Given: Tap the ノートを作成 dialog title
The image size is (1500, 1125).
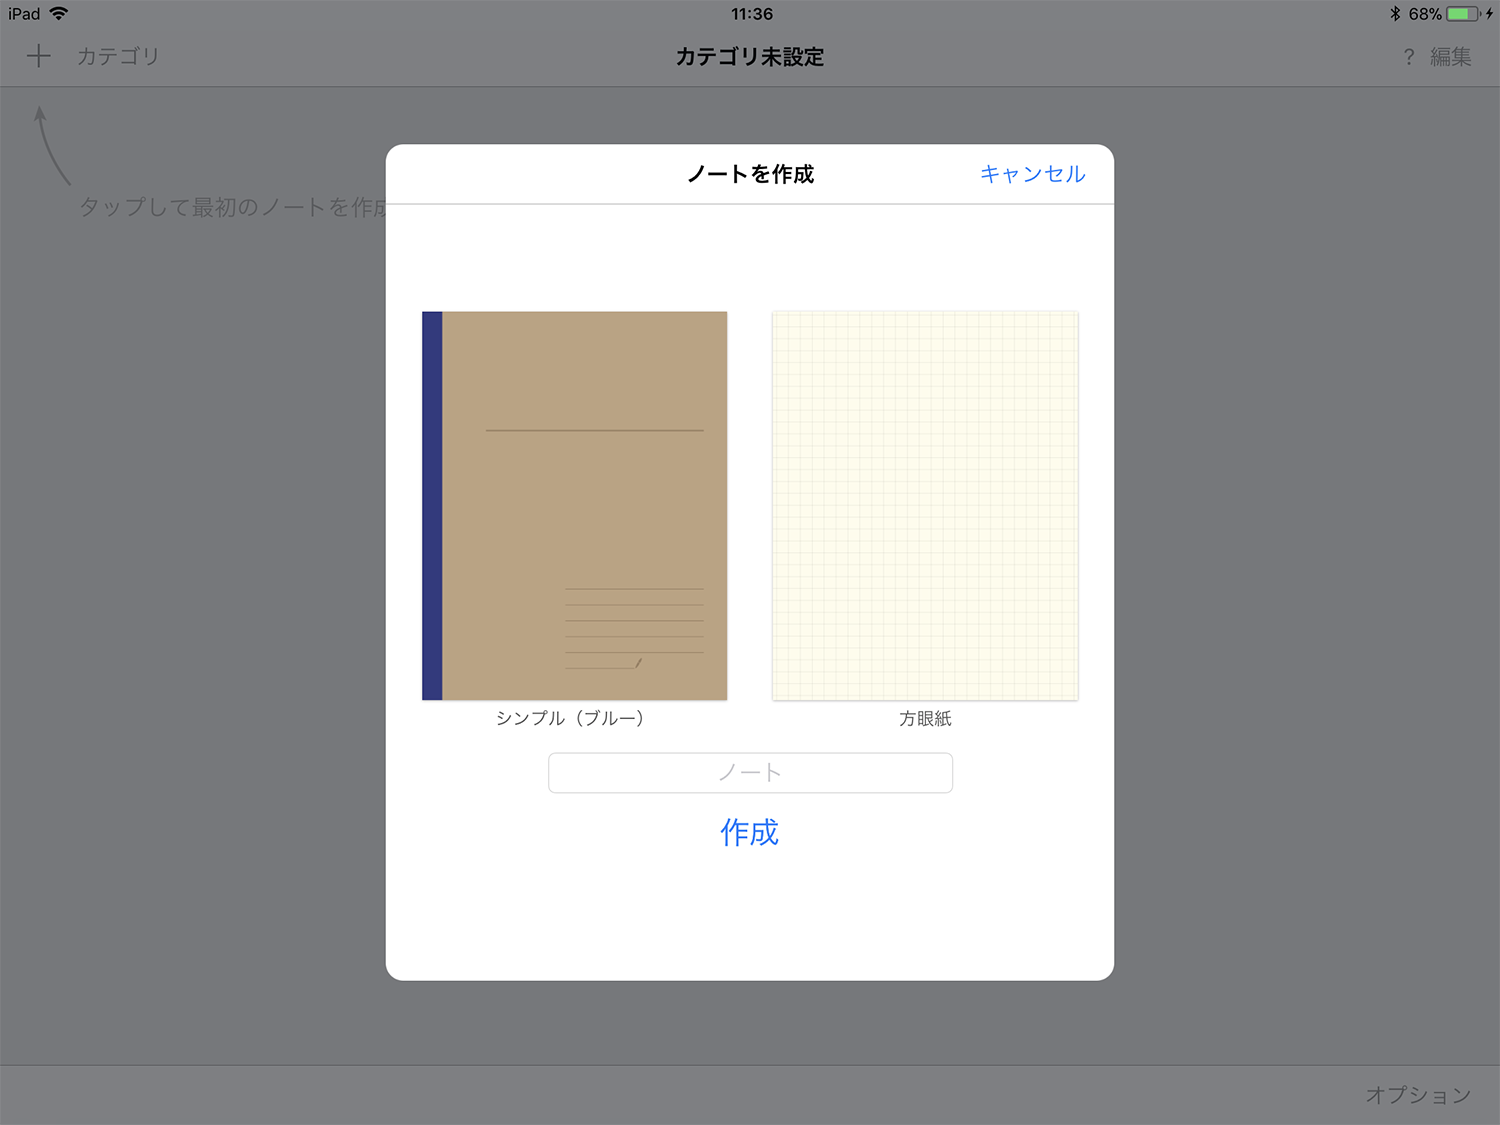Looking at the screenshot, I should pyautogui.click(x=750, y=174).
